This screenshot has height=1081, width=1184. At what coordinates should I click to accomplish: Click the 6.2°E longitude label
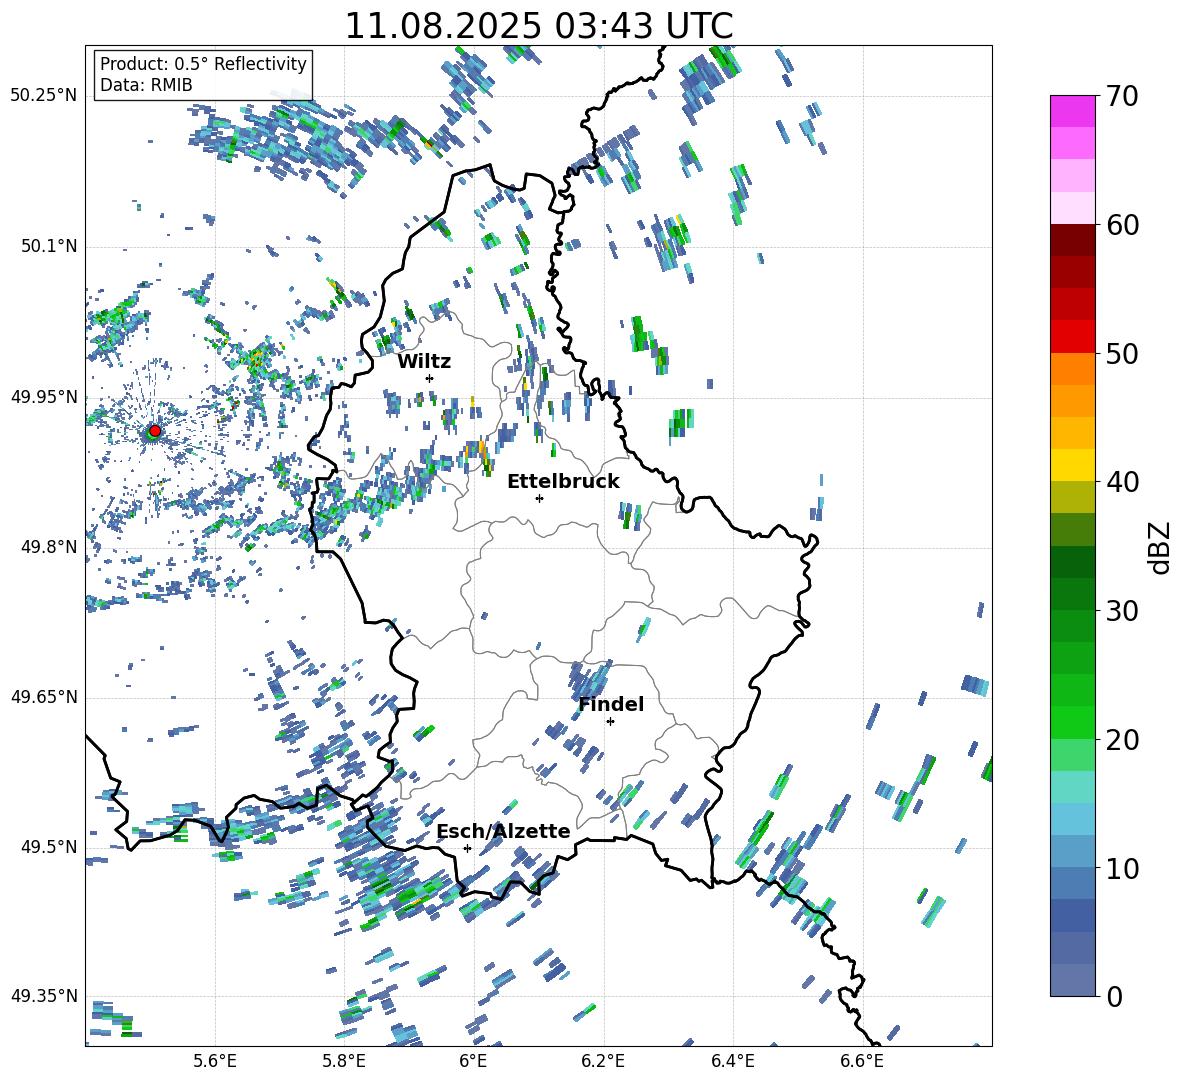point(603,1062)
